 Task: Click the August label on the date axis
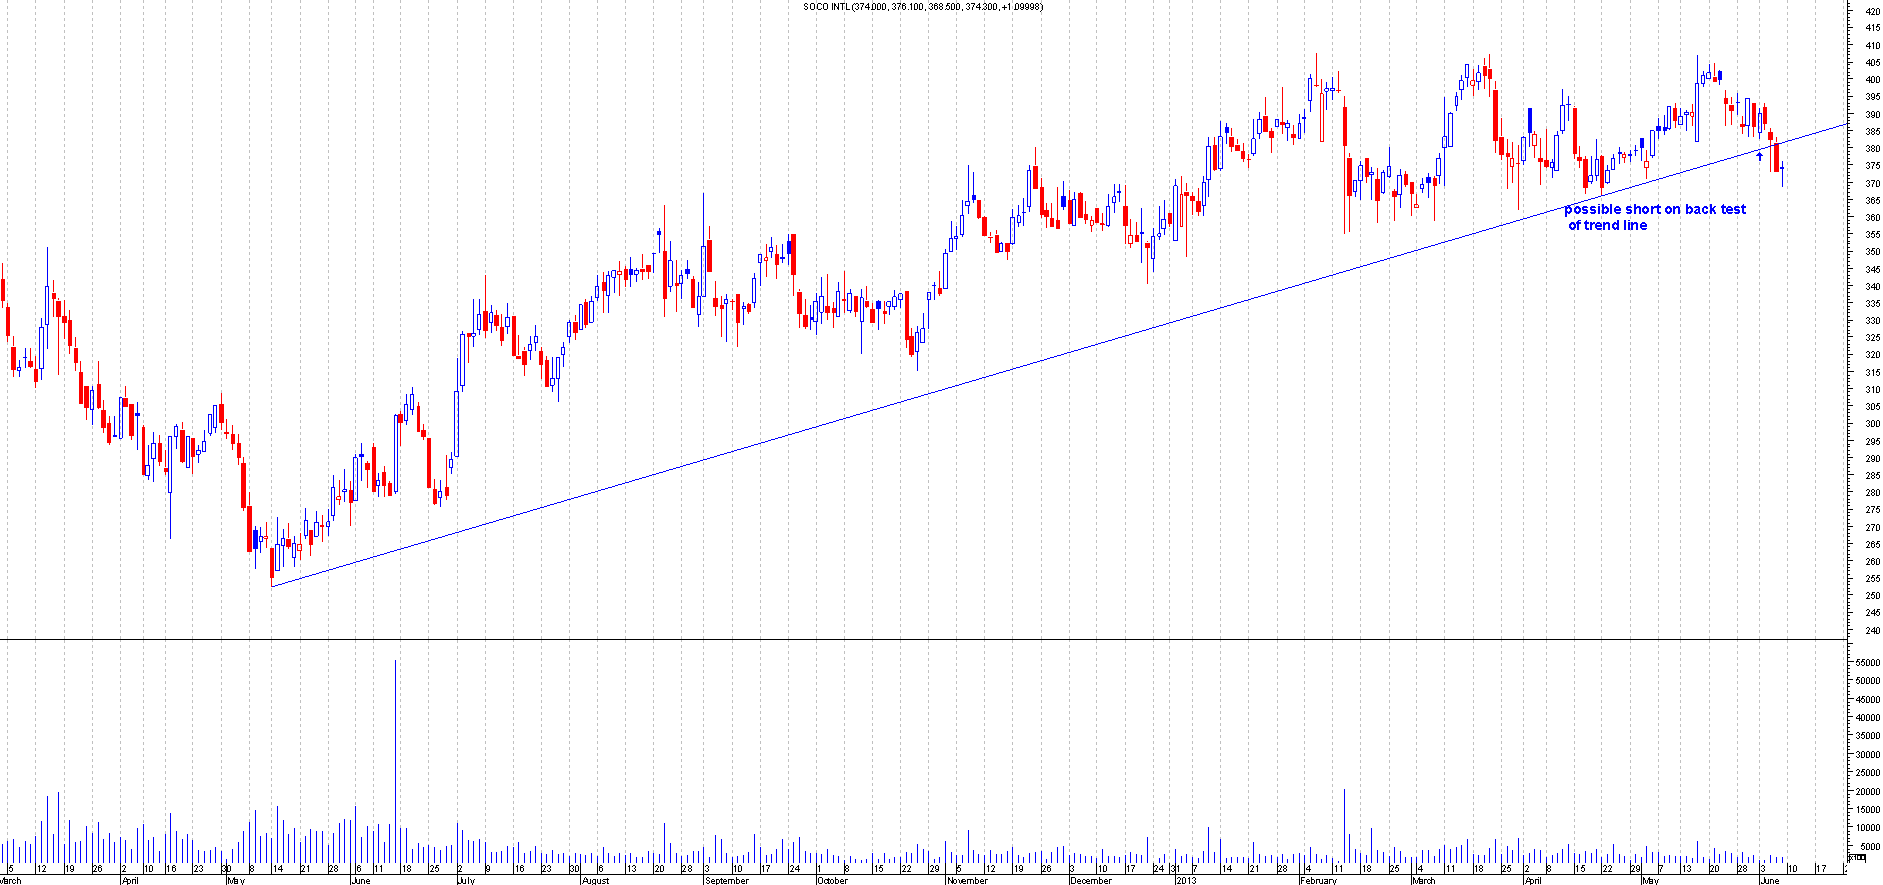coord(595,881)
